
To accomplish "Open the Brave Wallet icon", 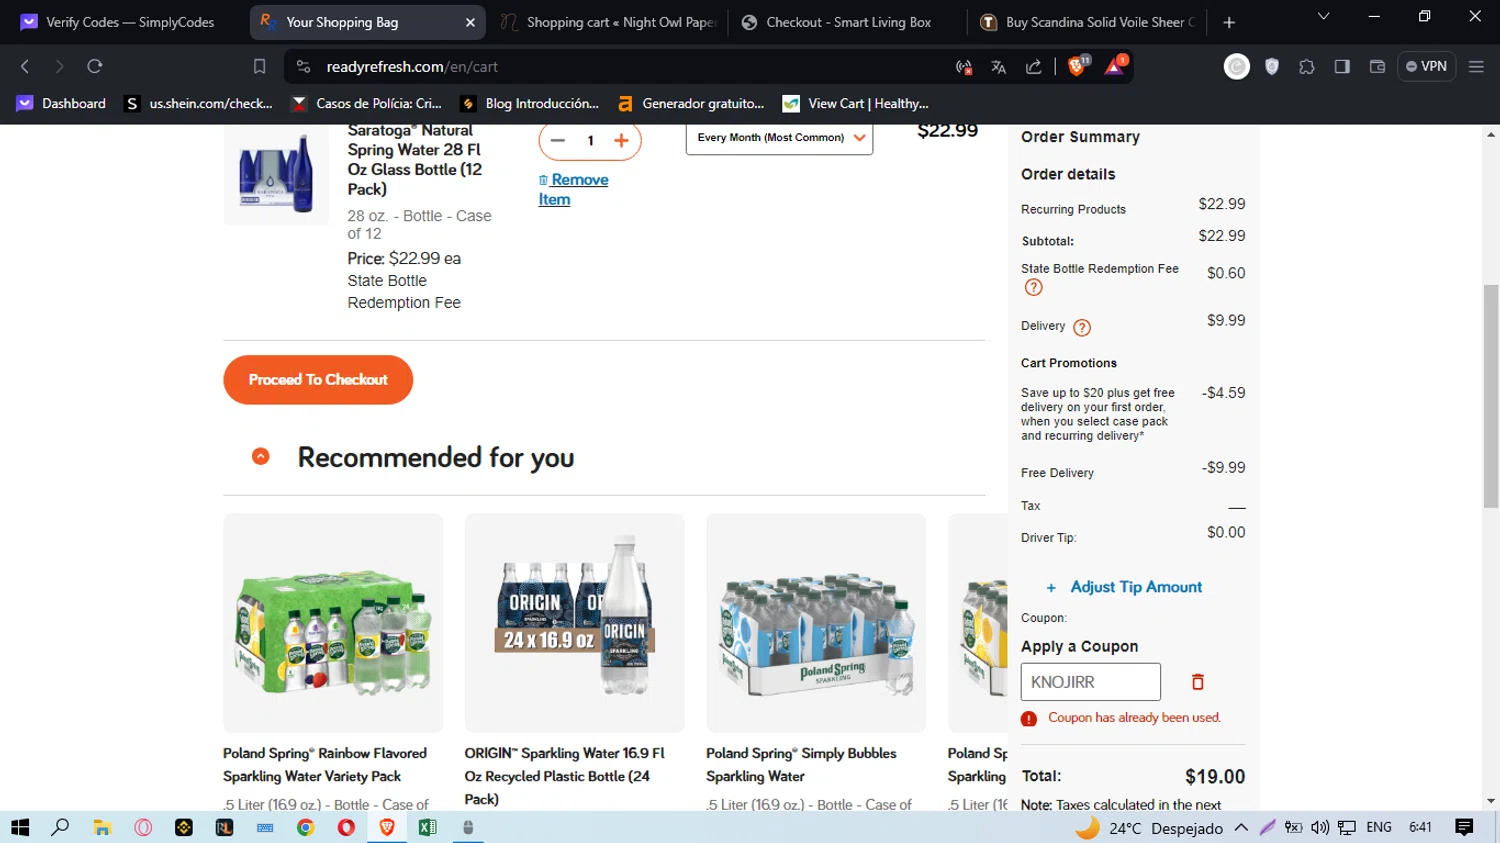I will pyautogui.click(x=1377, y=67).
